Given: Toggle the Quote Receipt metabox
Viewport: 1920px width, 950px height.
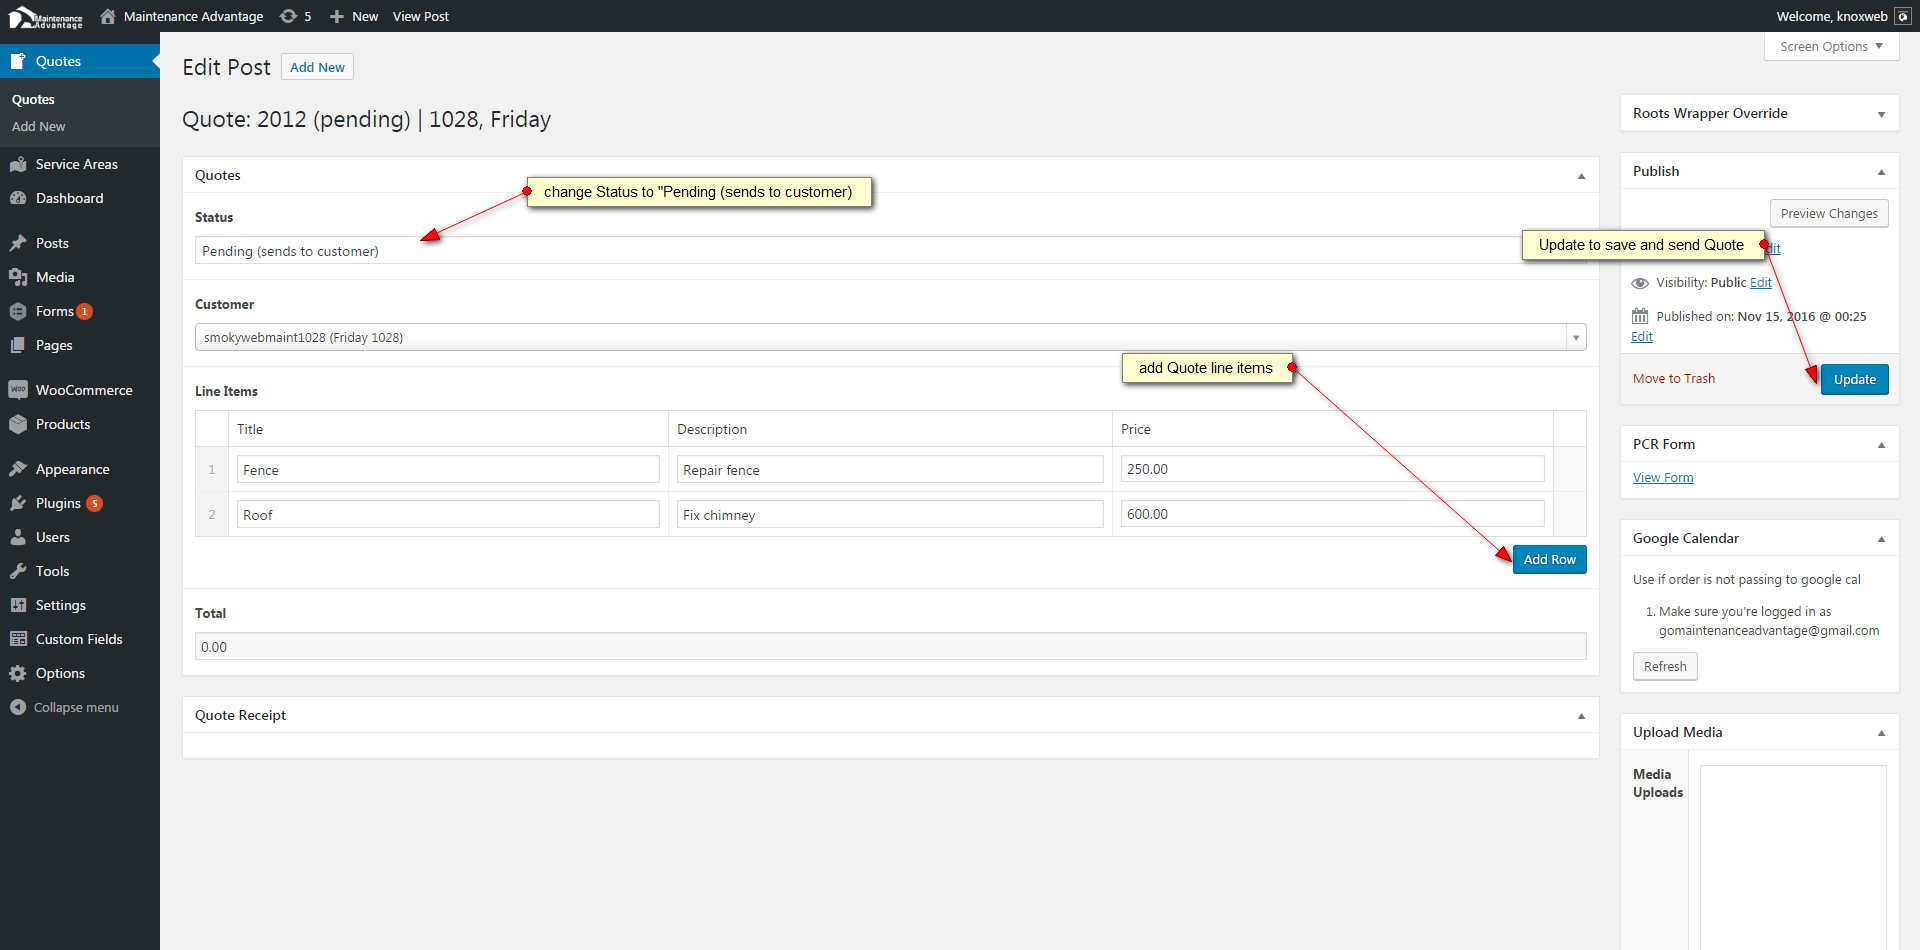Looking at the screenshot, I should tap(1581, 716).
